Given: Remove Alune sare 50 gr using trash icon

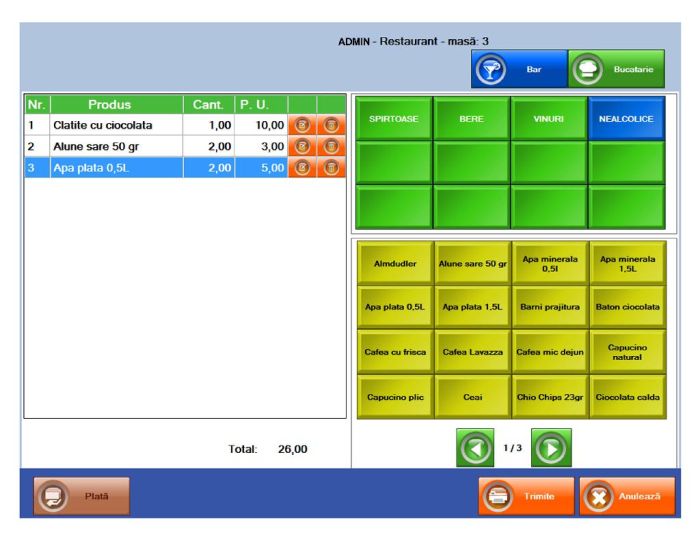Looking at the screenshot, I should coord(331,146).
